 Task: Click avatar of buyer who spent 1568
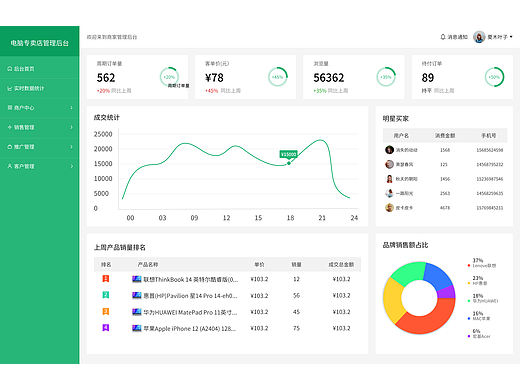pos(389,150)
